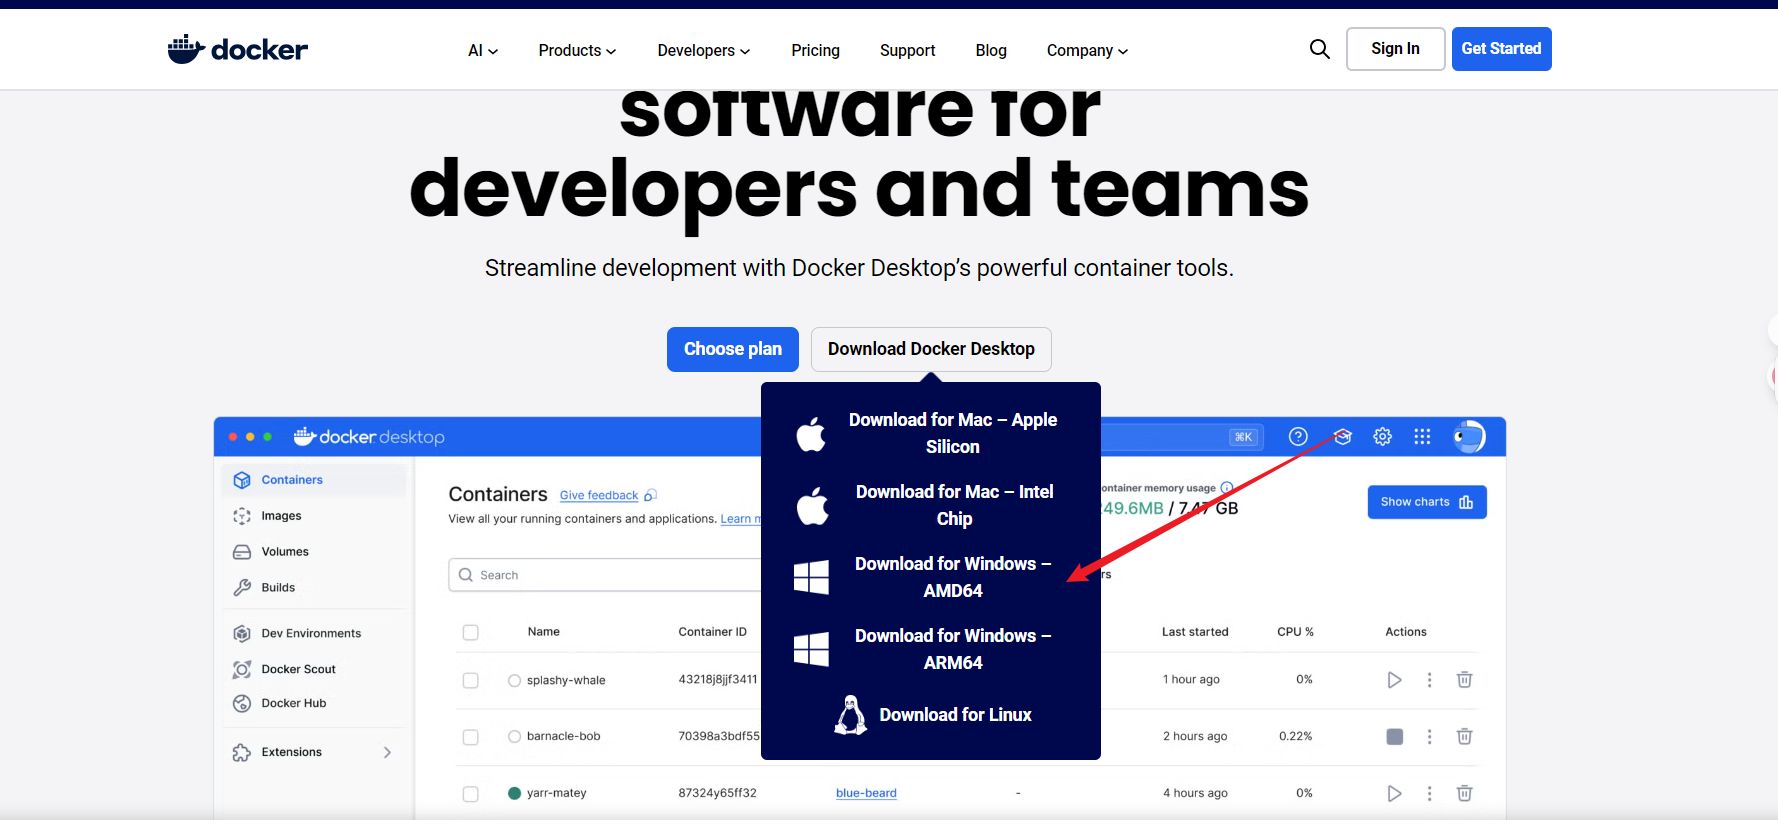This screenshot has height=832, width=1778.
Task: Open the Support page
Action: point(907,51)
